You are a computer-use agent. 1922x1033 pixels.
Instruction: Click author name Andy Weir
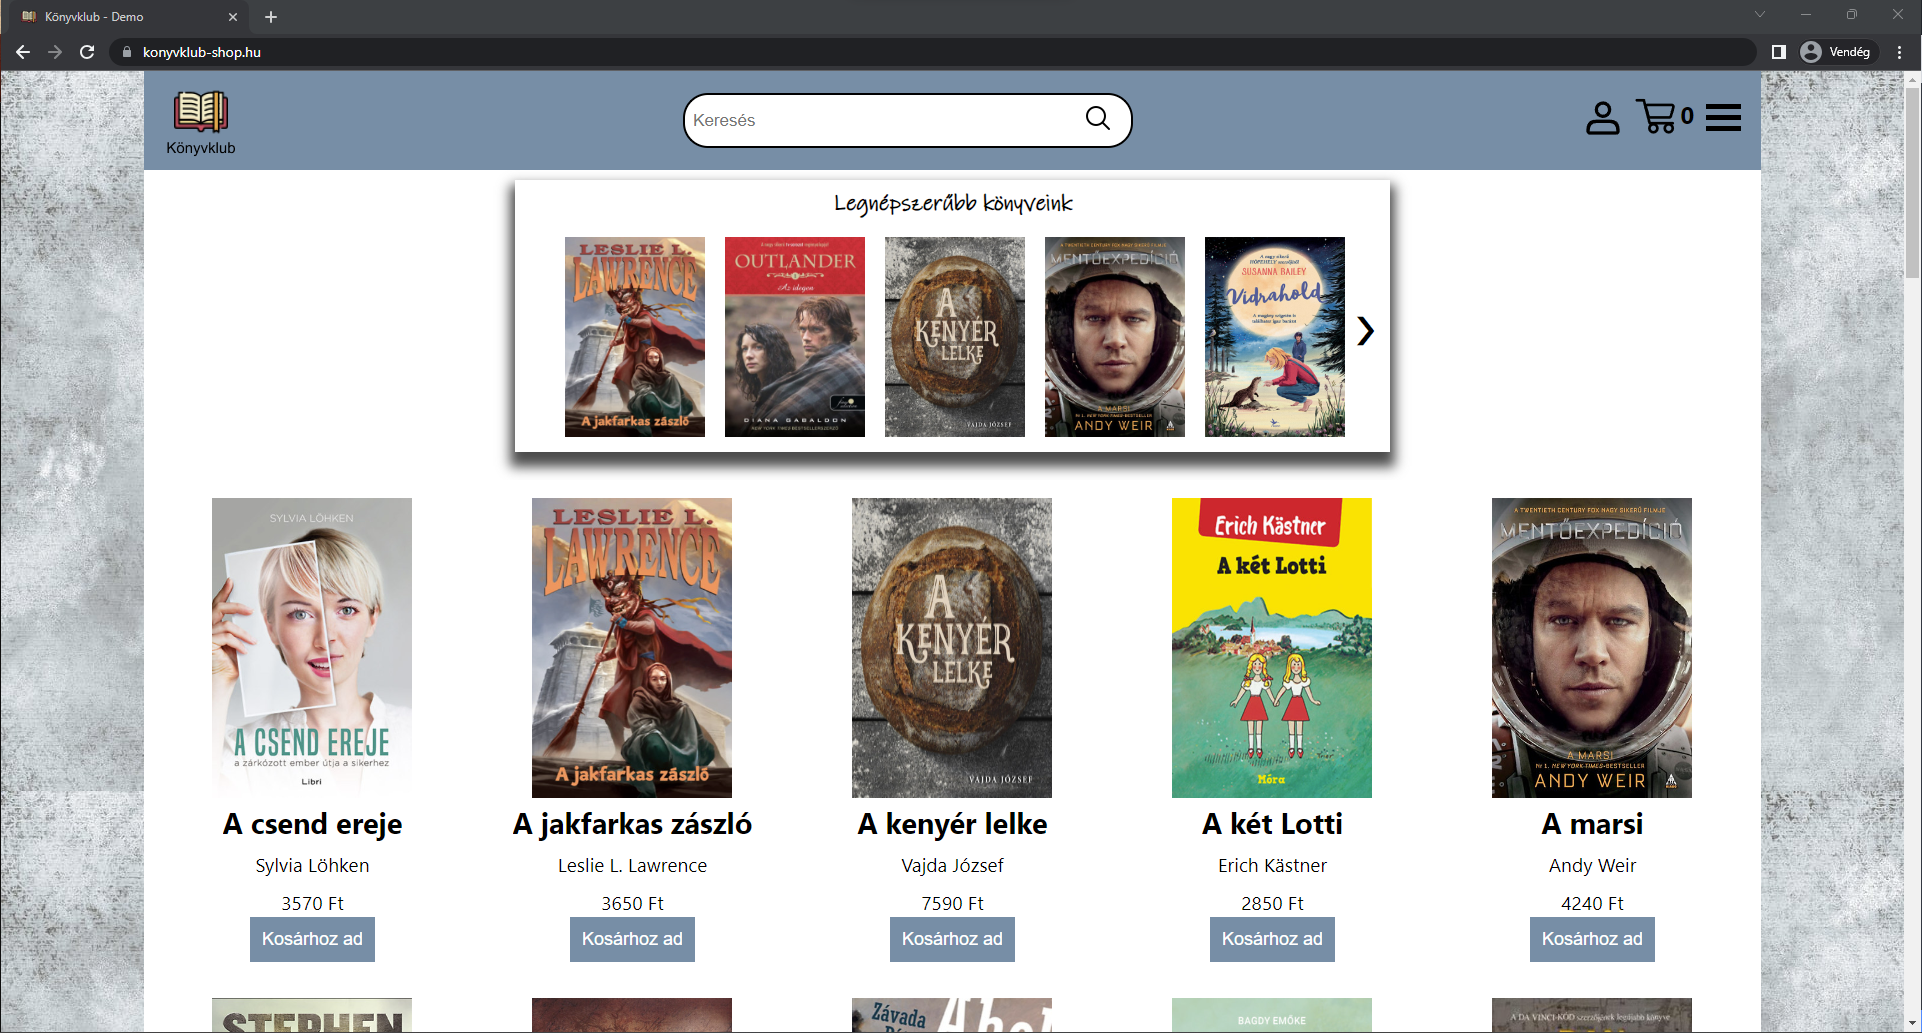point(1592,866)
